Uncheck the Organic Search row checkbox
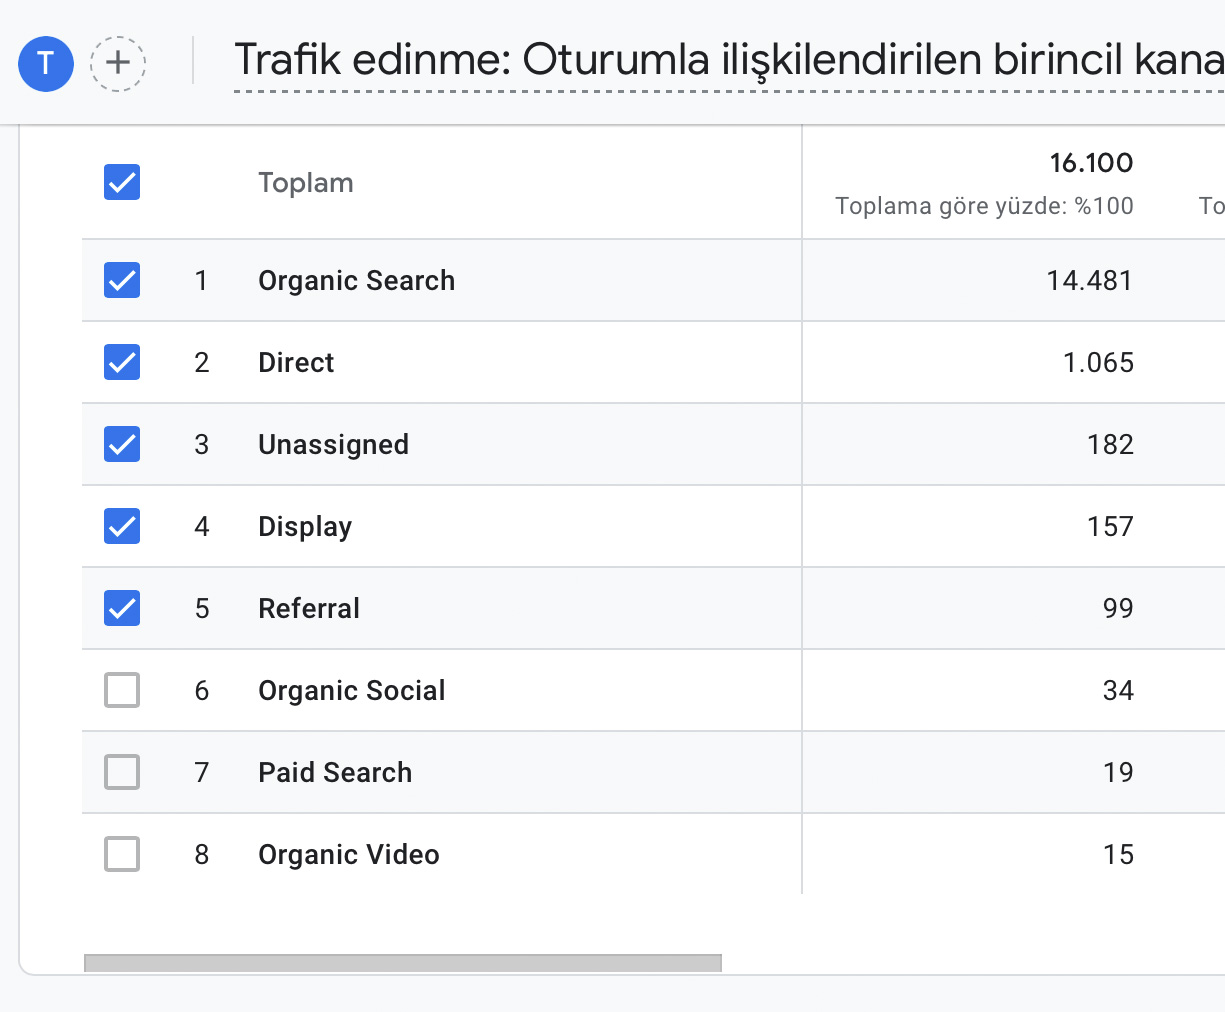This screenshot has height=1012, width=1225. coord(122,280)
